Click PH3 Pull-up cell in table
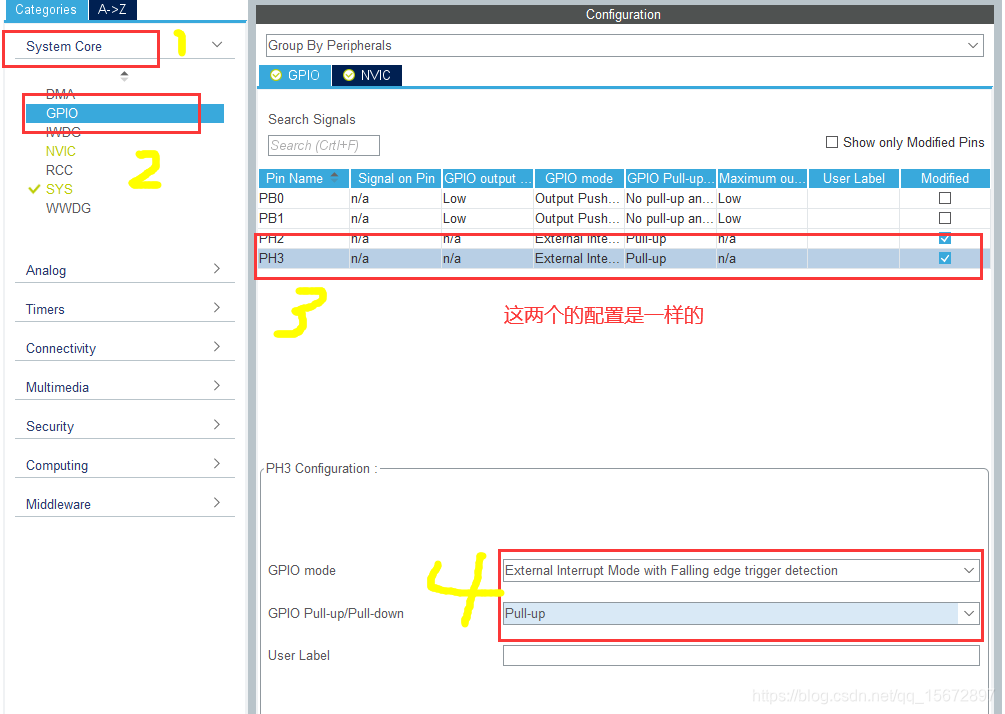Image resolution: width=1005 pixels, height=714 pixels. click(x=670, y=258)
